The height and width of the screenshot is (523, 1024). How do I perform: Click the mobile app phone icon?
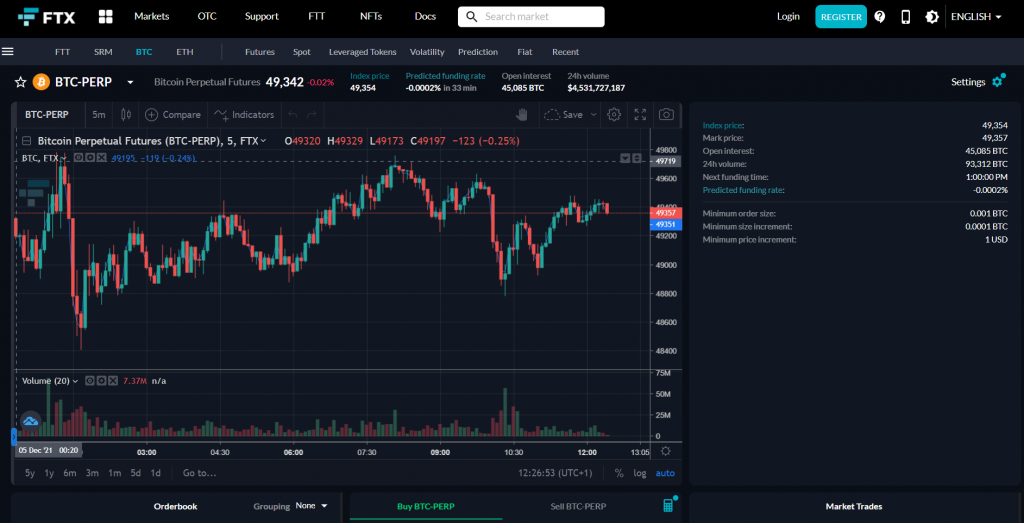[x=906, y=16]
